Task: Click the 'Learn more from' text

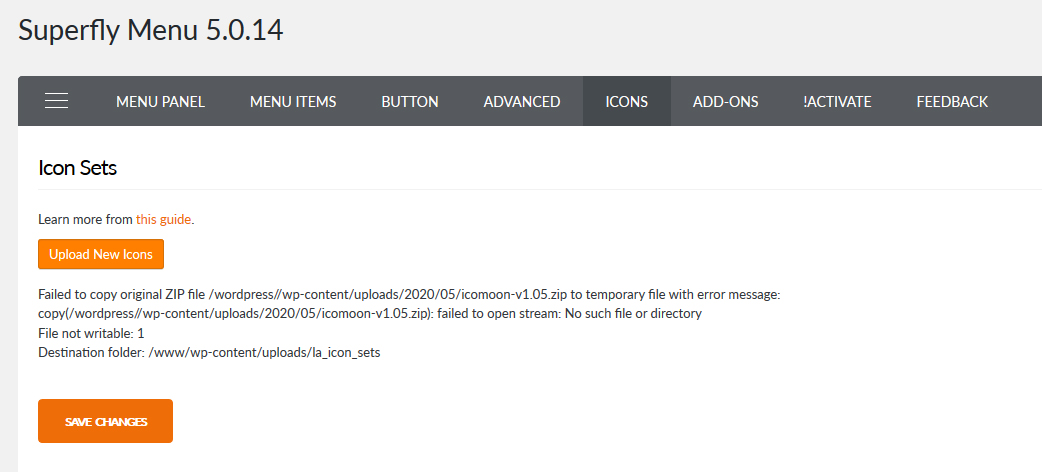Action: tap(86, 219)
